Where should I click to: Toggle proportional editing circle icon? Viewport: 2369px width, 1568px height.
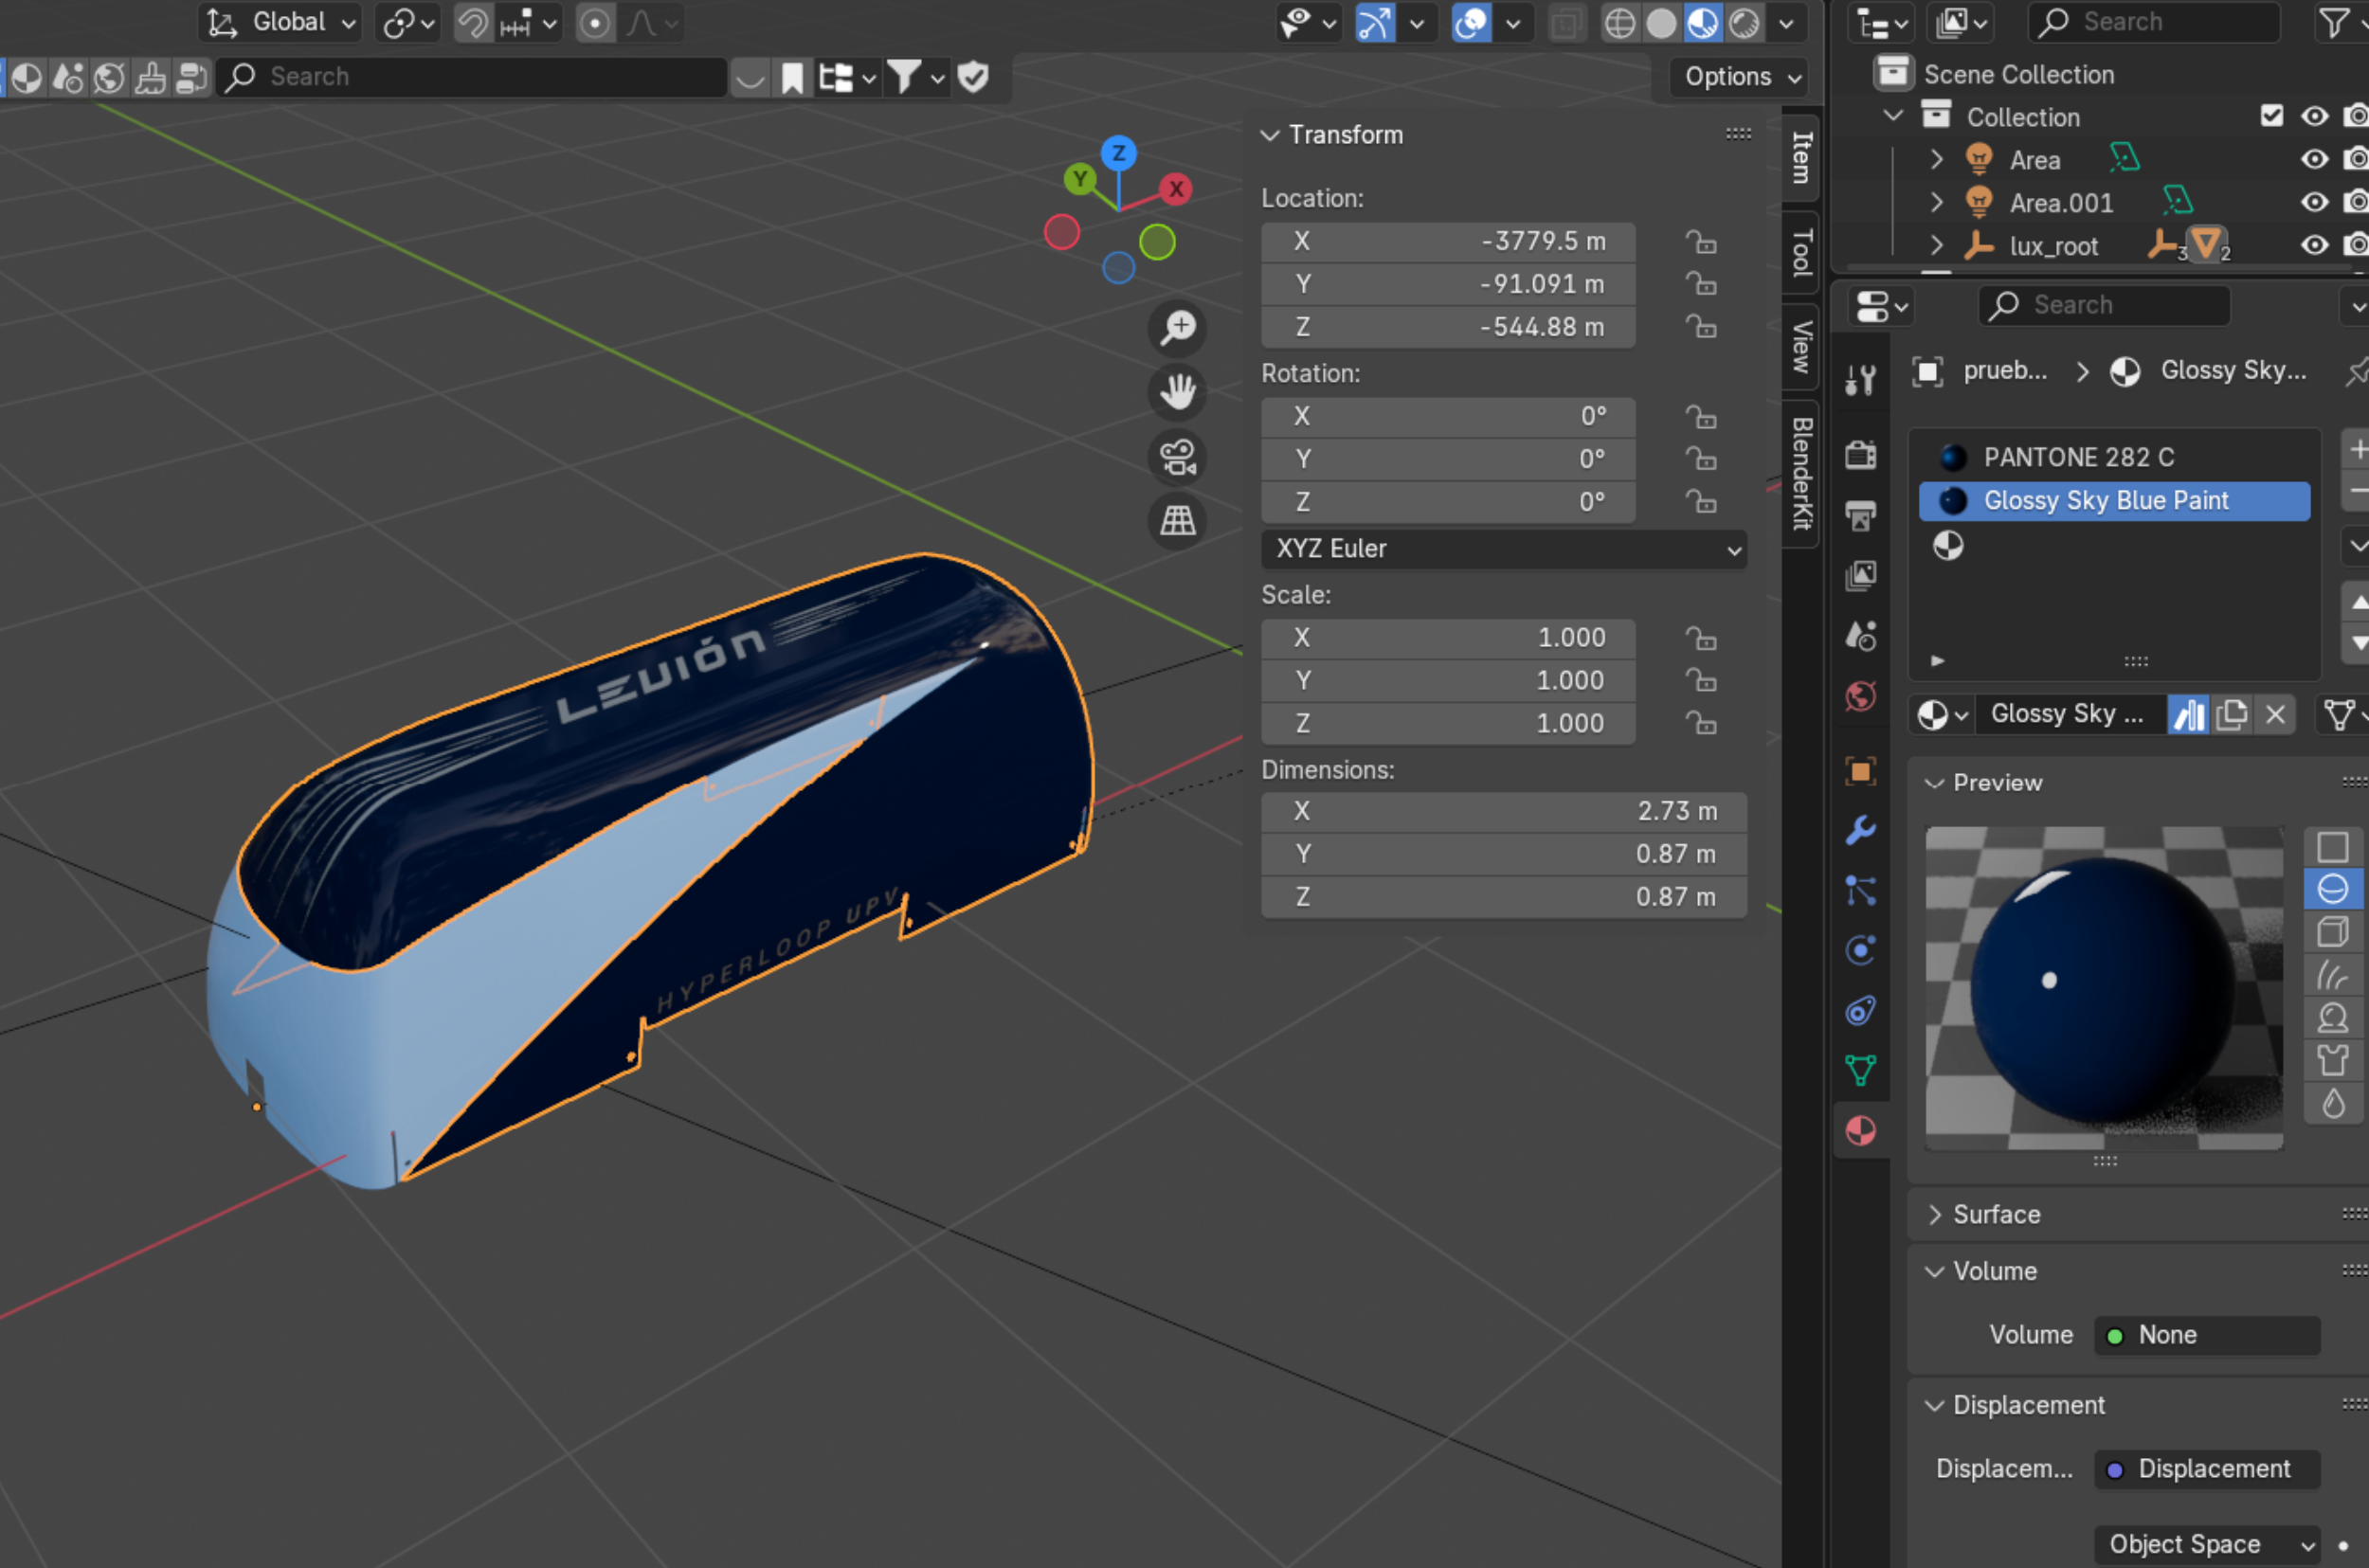point(595,22)
